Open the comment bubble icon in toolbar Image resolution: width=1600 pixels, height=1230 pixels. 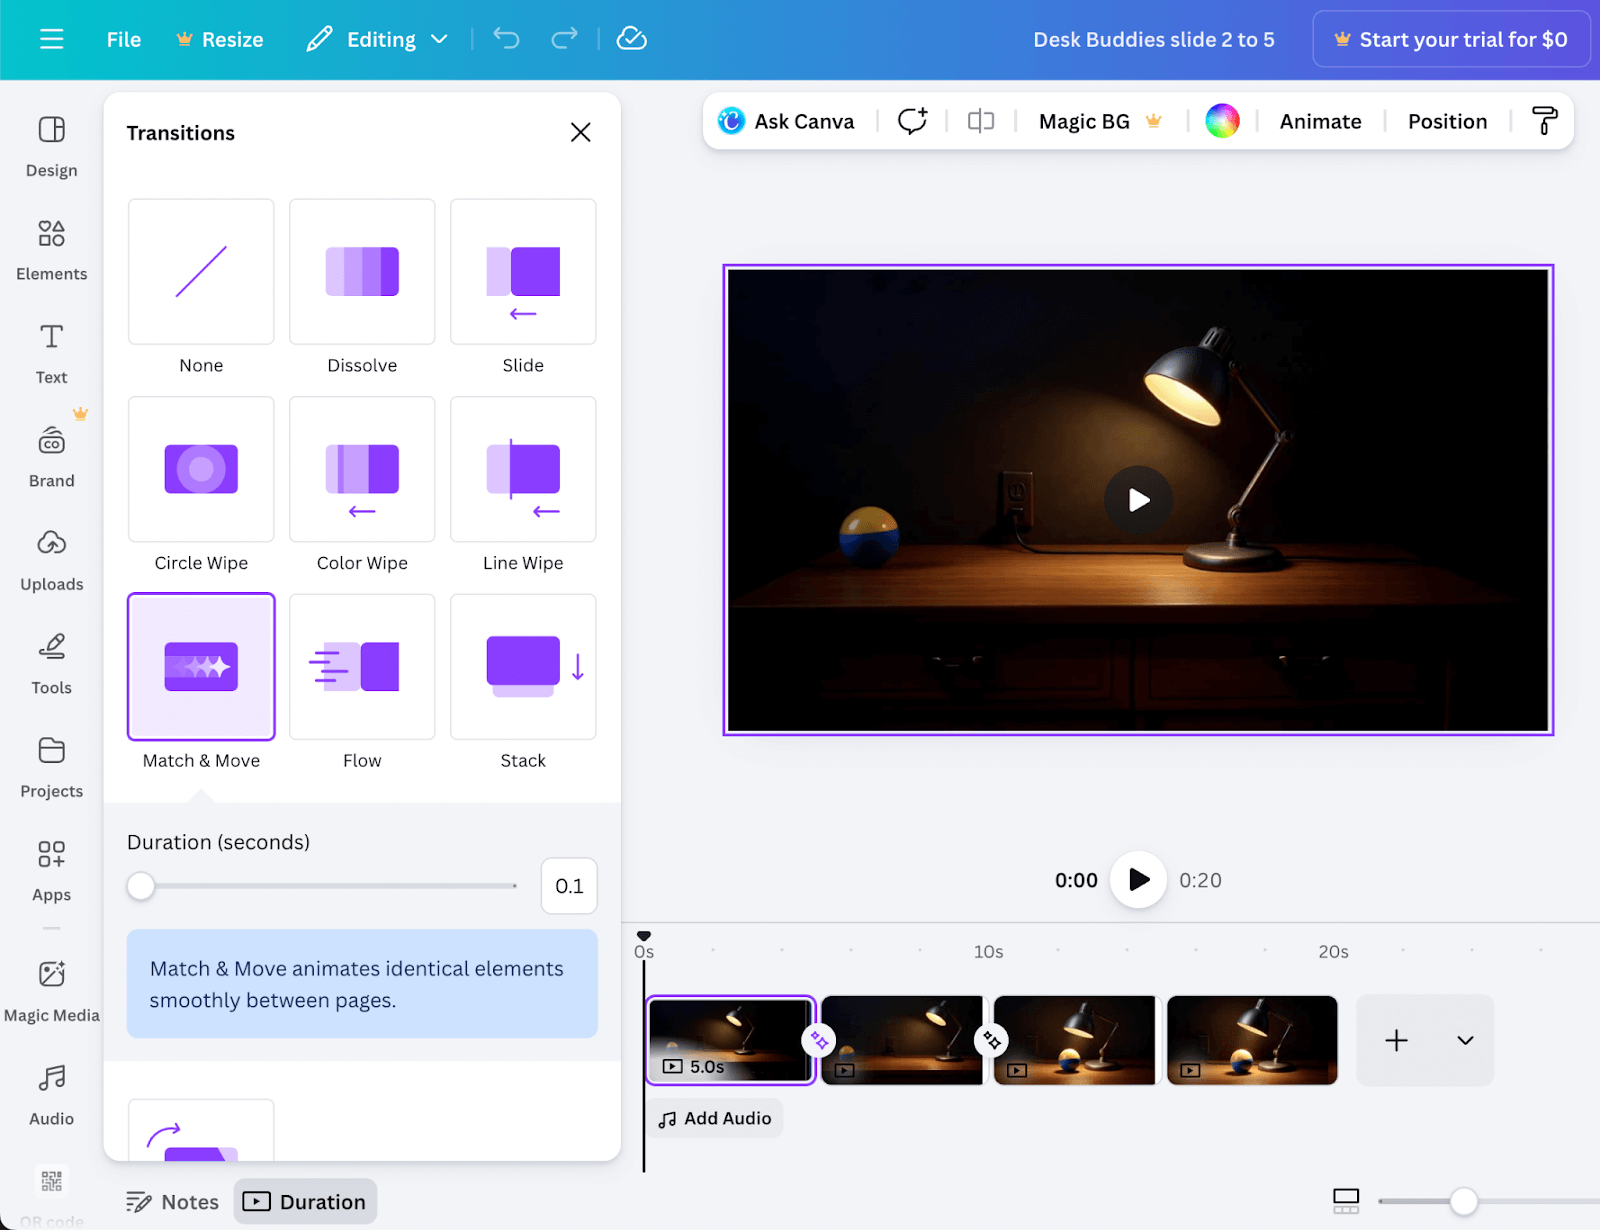tap(911, 121)
